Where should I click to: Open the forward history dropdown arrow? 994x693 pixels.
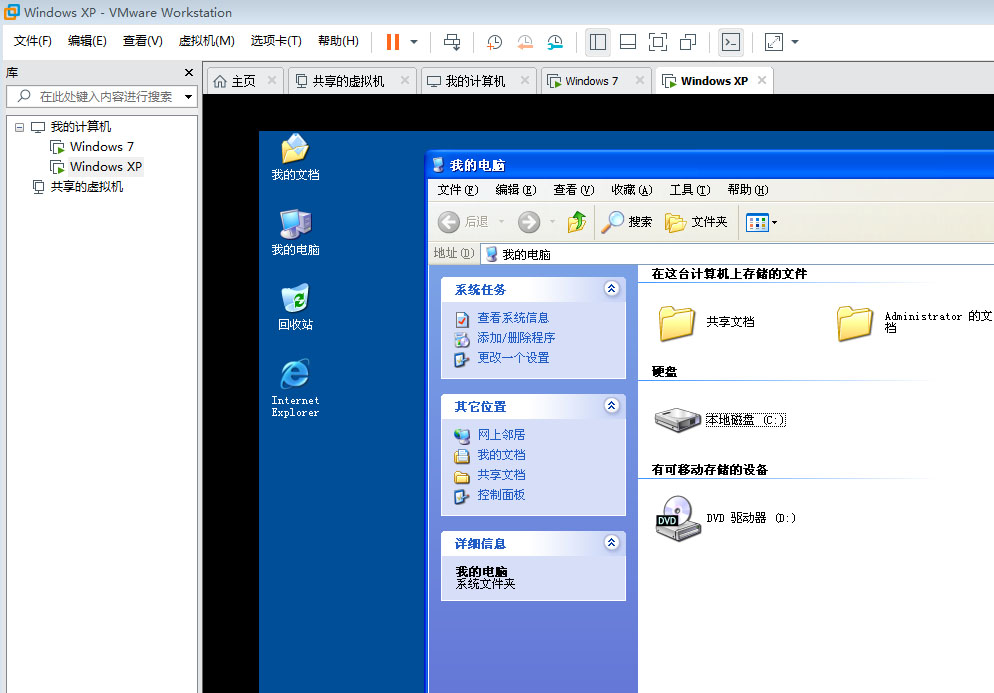pos(552,222)
